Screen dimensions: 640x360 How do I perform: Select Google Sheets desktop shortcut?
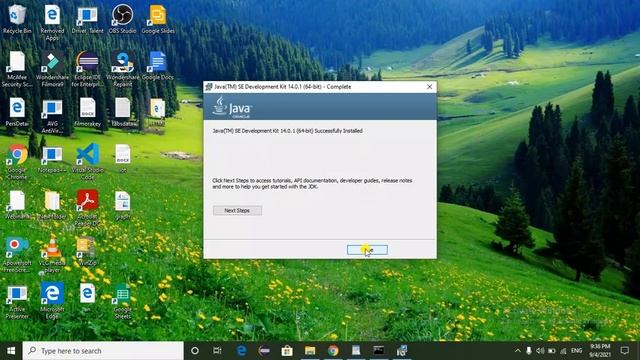122,301
